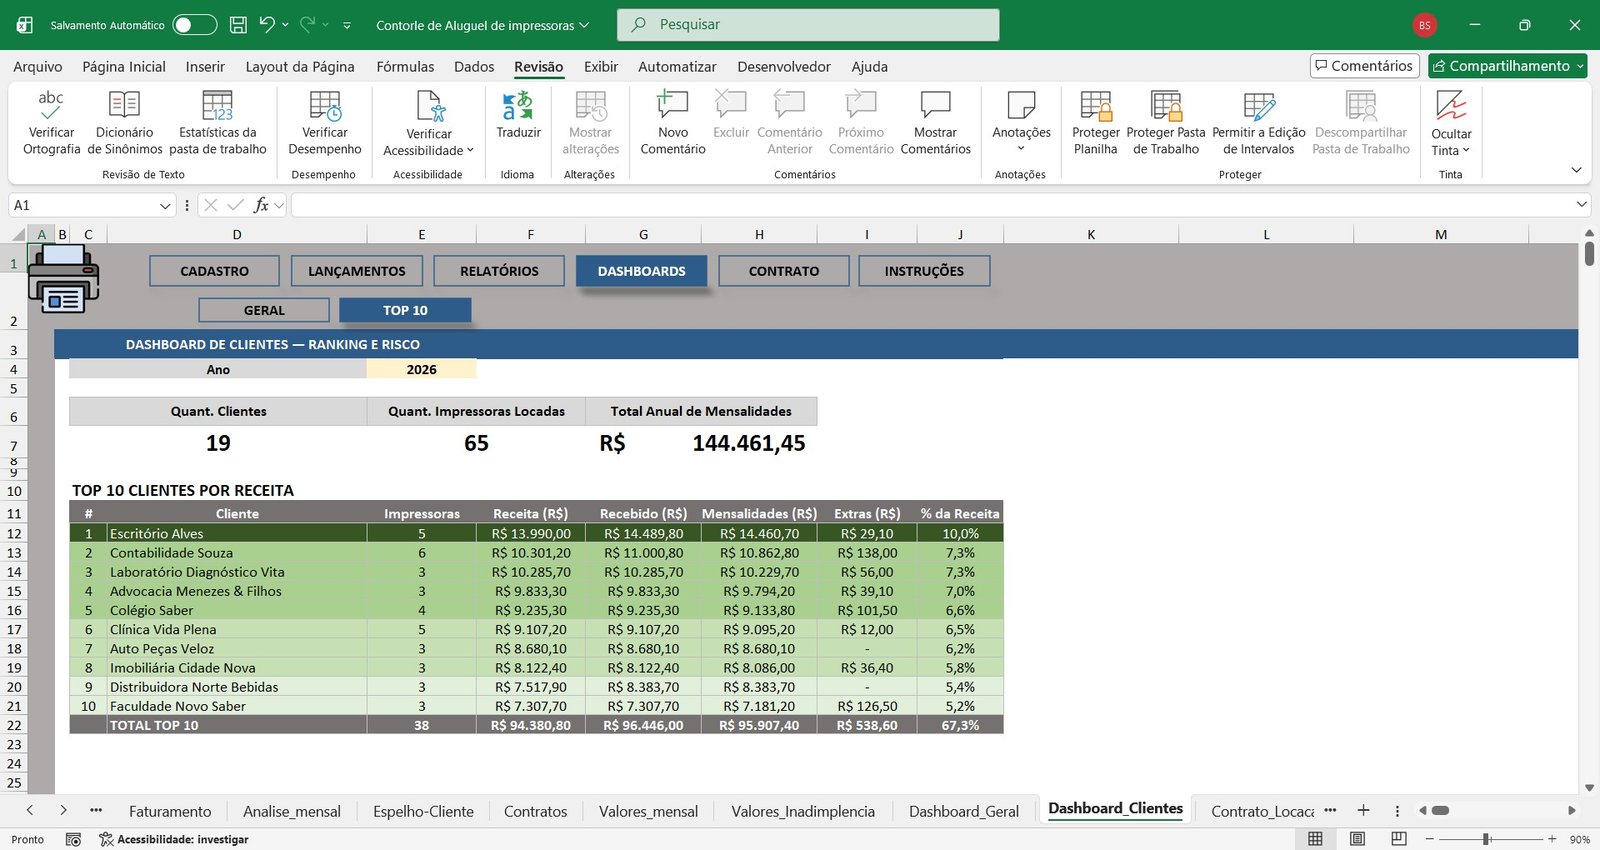This screenshot has height=850, width=1600.
Task: Switch to Page Layout view in status bar
Action: pyautogui.click(x=1357, y=839)
